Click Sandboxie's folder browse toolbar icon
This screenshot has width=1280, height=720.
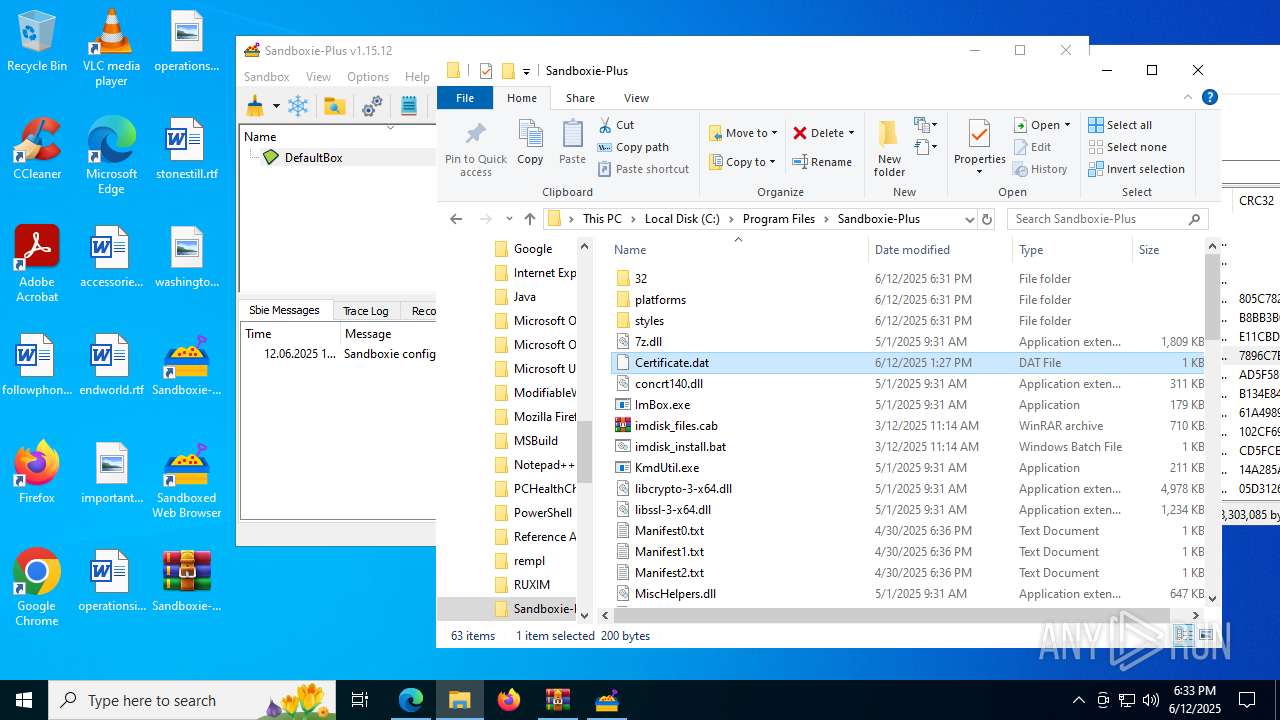click(x=335, y=106)
